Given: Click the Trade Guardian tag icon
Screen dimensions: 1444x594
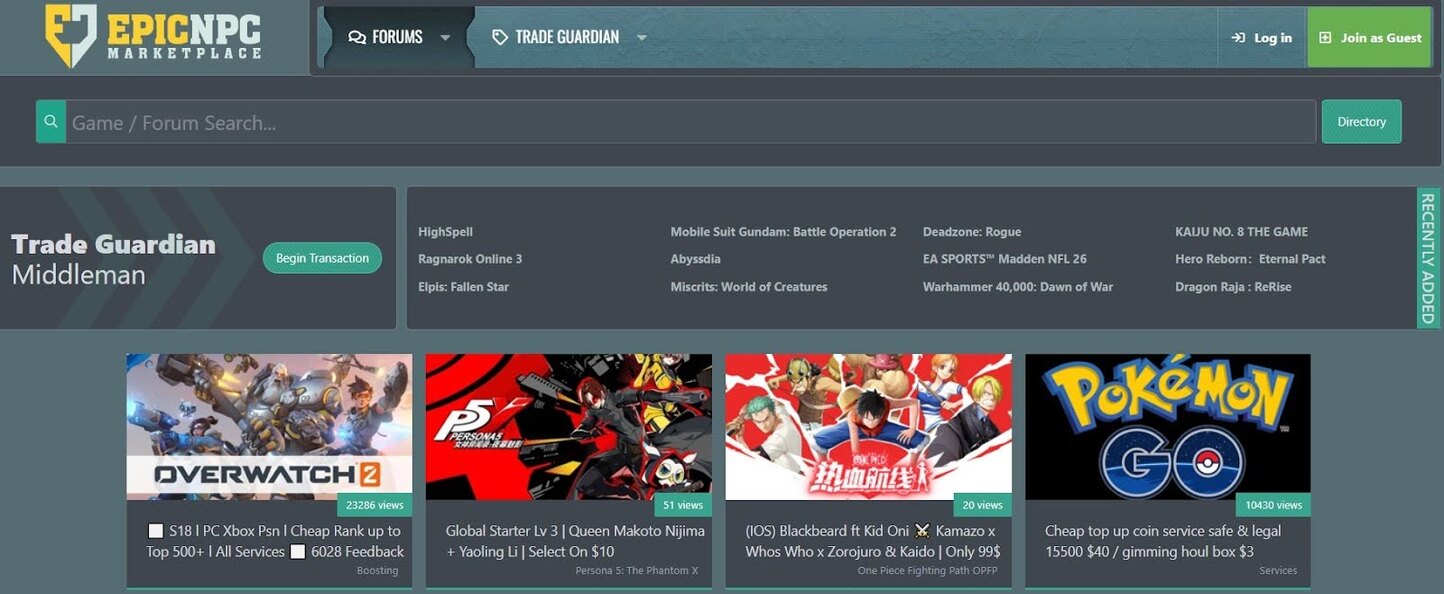Looking at the screenshot, I should pyautogui.click(x=500, y=37).
